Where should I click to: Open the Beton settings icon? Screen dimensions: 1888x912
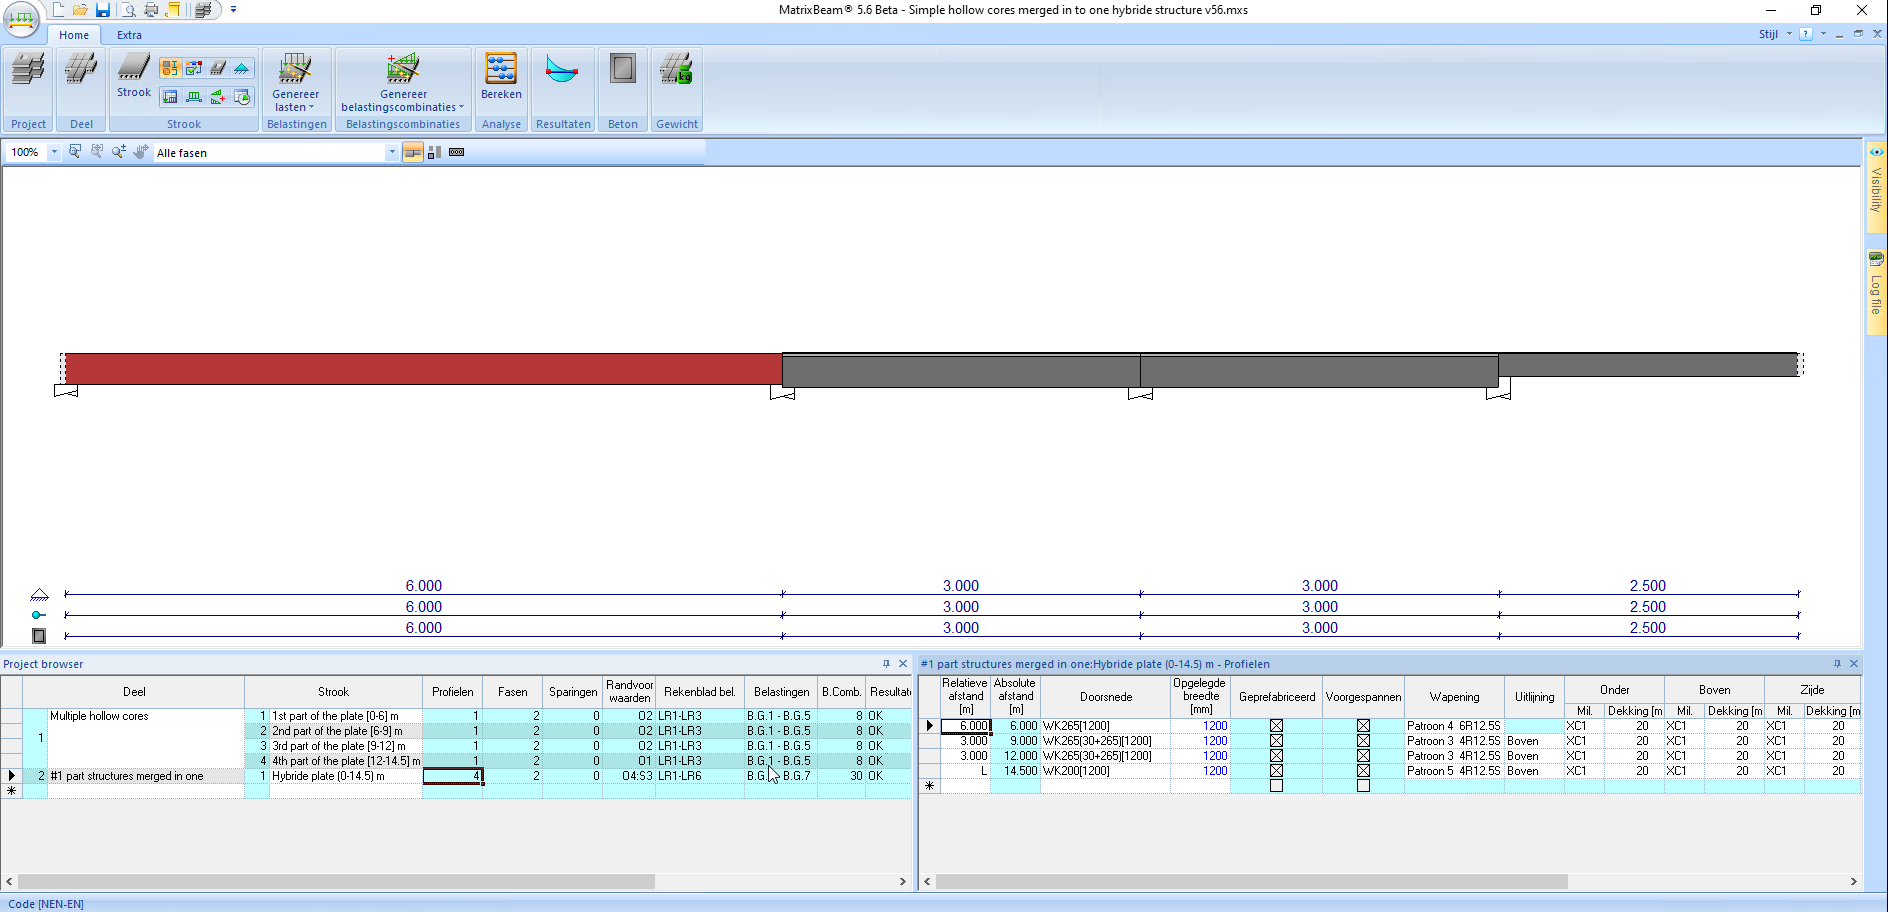(x=622, y=70)
